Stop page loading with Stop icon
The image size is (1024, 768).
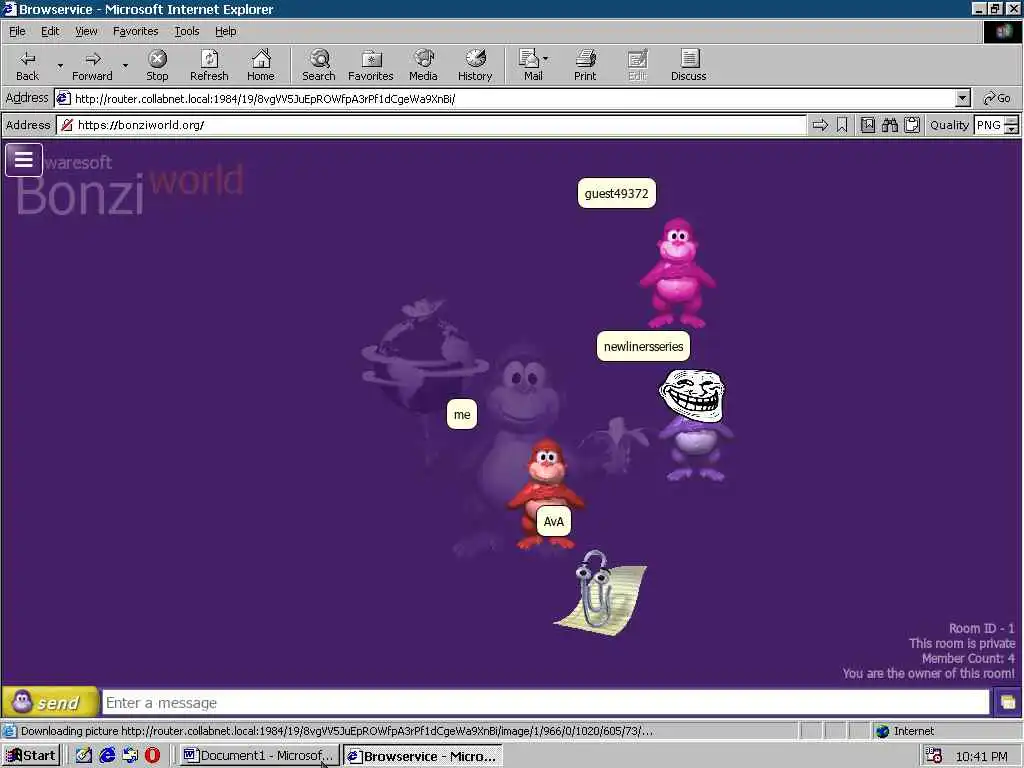pos(157,65)
